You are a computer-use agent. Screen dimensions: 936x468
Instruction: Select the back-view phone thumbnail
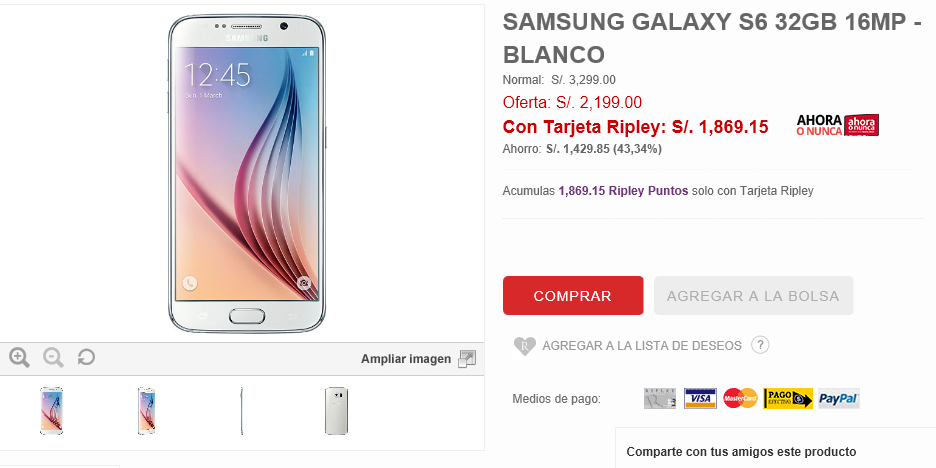point(337,411)
